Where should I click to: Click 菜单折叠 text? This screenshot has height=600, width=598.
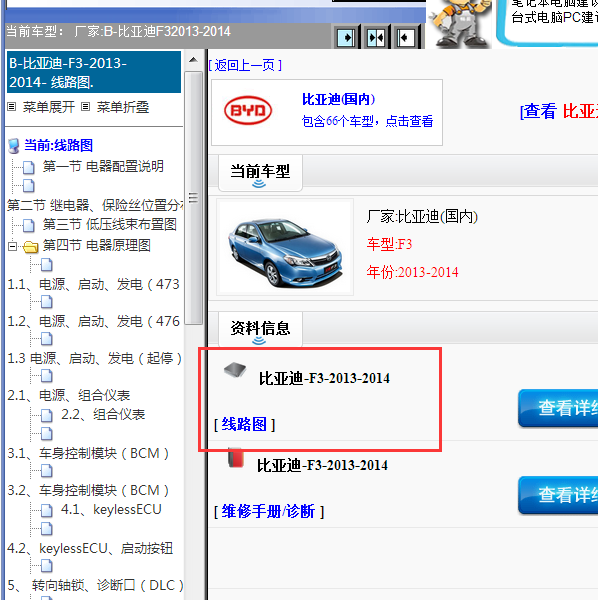(122, 107)
